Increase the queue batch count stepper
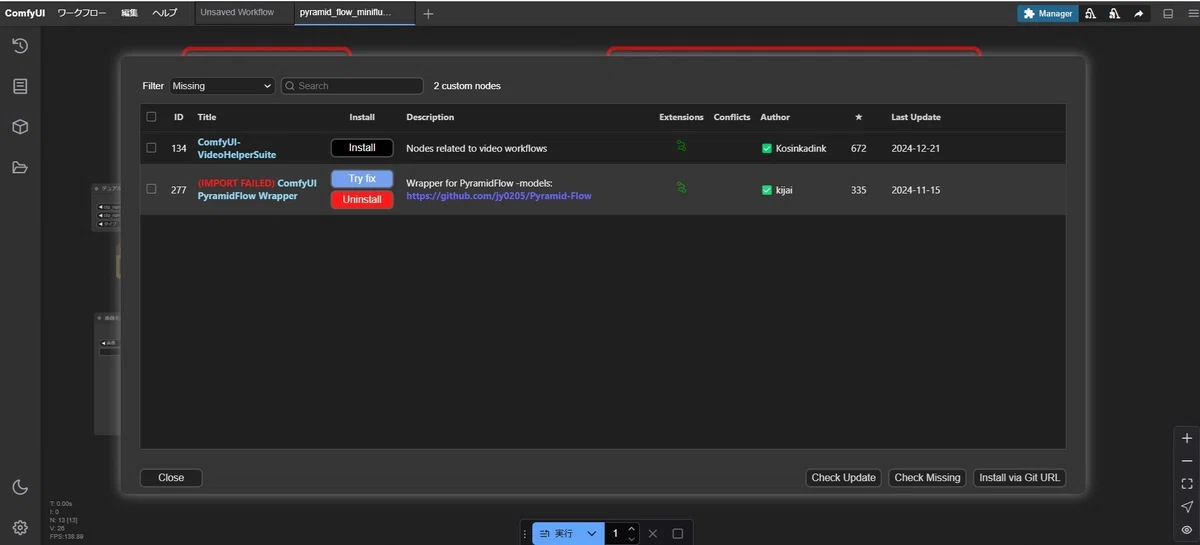The image size is (1200, 545). [x=631, y=529]
